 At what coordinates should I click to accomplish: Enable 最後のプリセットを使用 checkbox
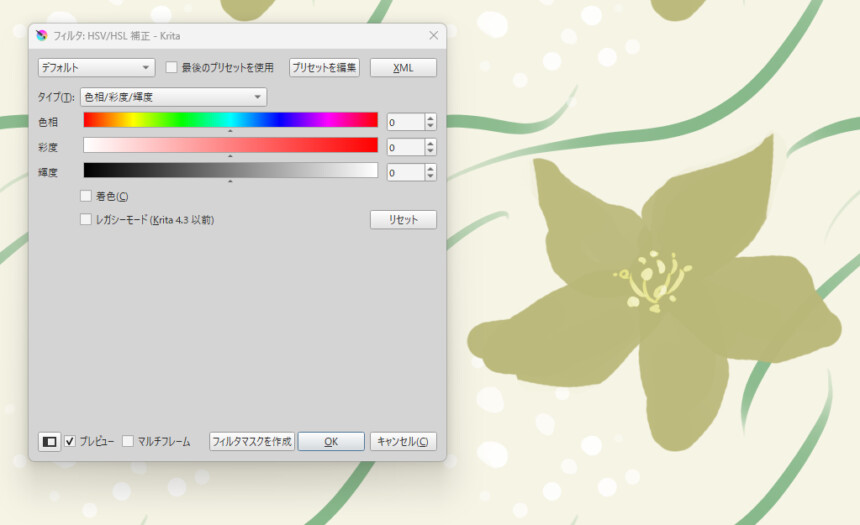[x=172, y=67]
